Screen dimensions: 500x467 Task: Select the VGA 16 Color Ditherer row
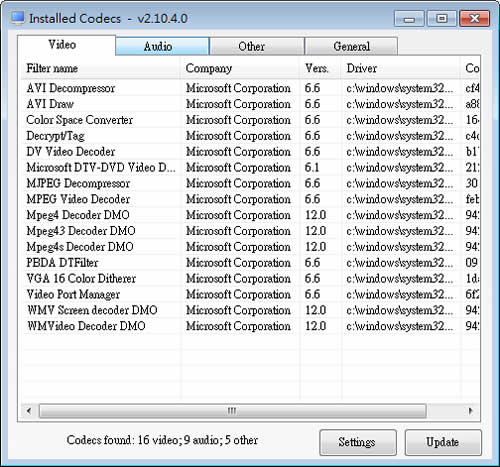(250, 278)
